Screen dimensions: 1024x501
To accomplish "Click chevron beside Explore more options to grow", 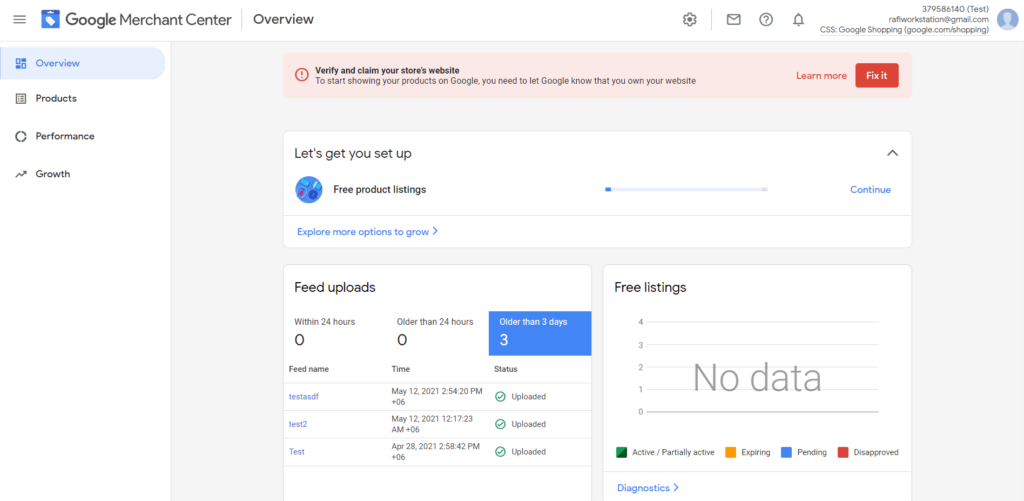I will [x=435, y=231].
